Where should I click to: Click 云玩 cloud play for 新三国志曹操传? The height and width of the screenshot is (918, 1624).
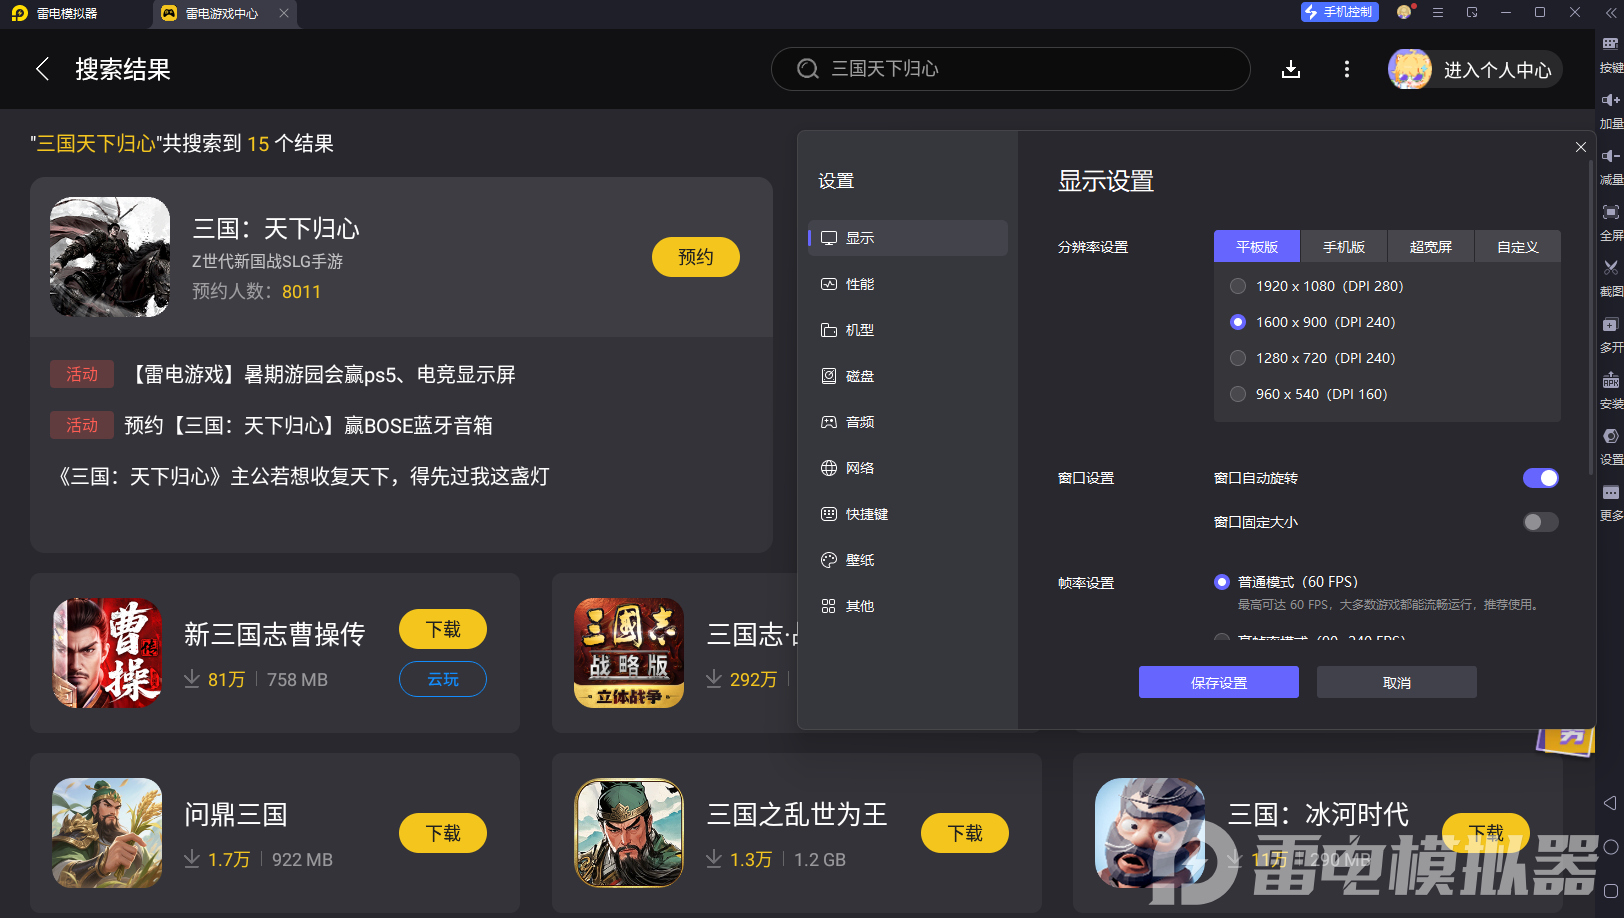pos(443,679)
